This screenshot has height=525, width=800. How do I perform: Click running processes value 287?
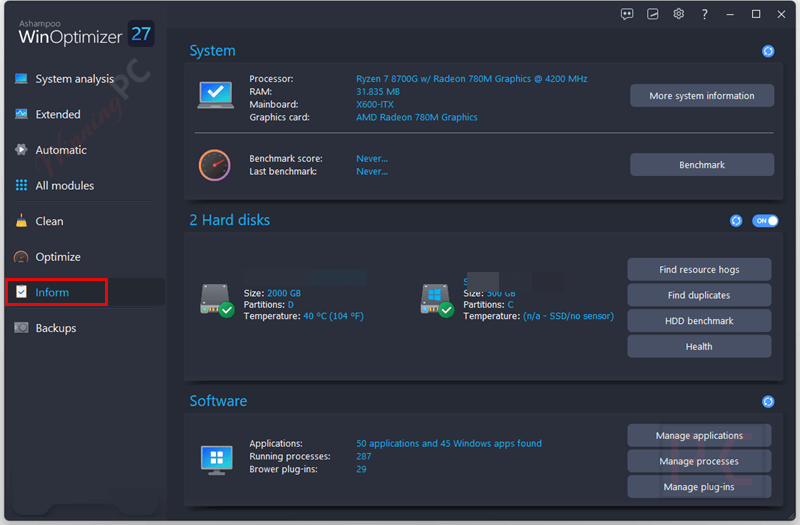click(363, 456)
